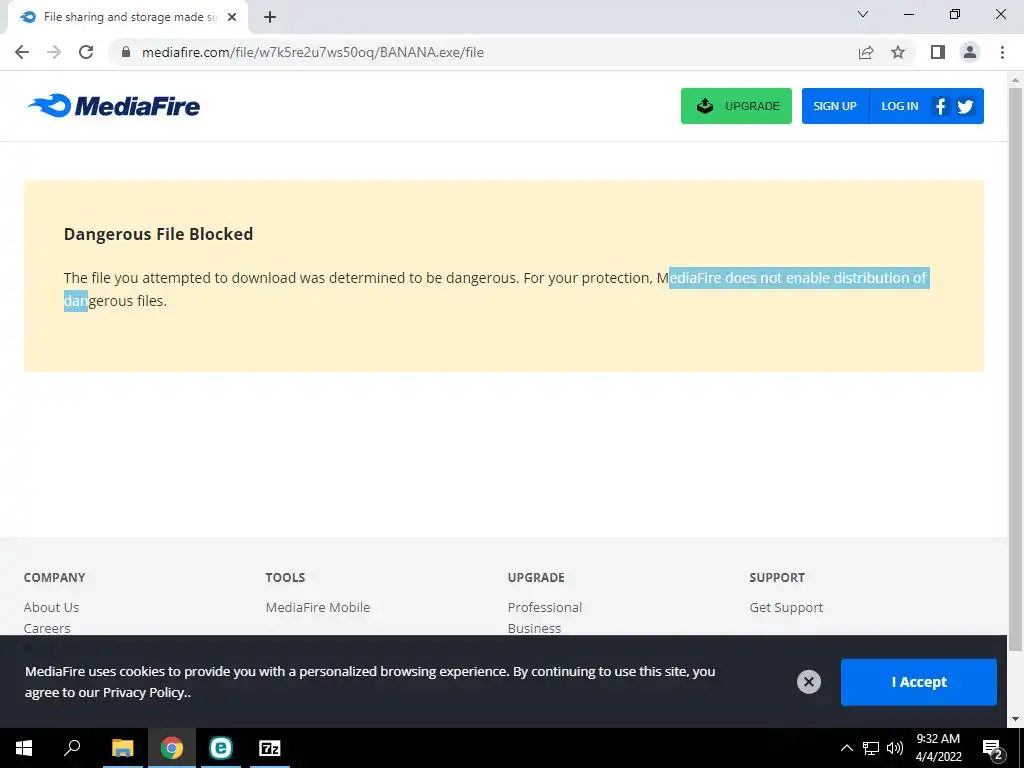The width and height of the screenshot is (1024, 768).
Task: Click the TOOLS footer heading
Action: pyautogui.click(x=285, y=577)
